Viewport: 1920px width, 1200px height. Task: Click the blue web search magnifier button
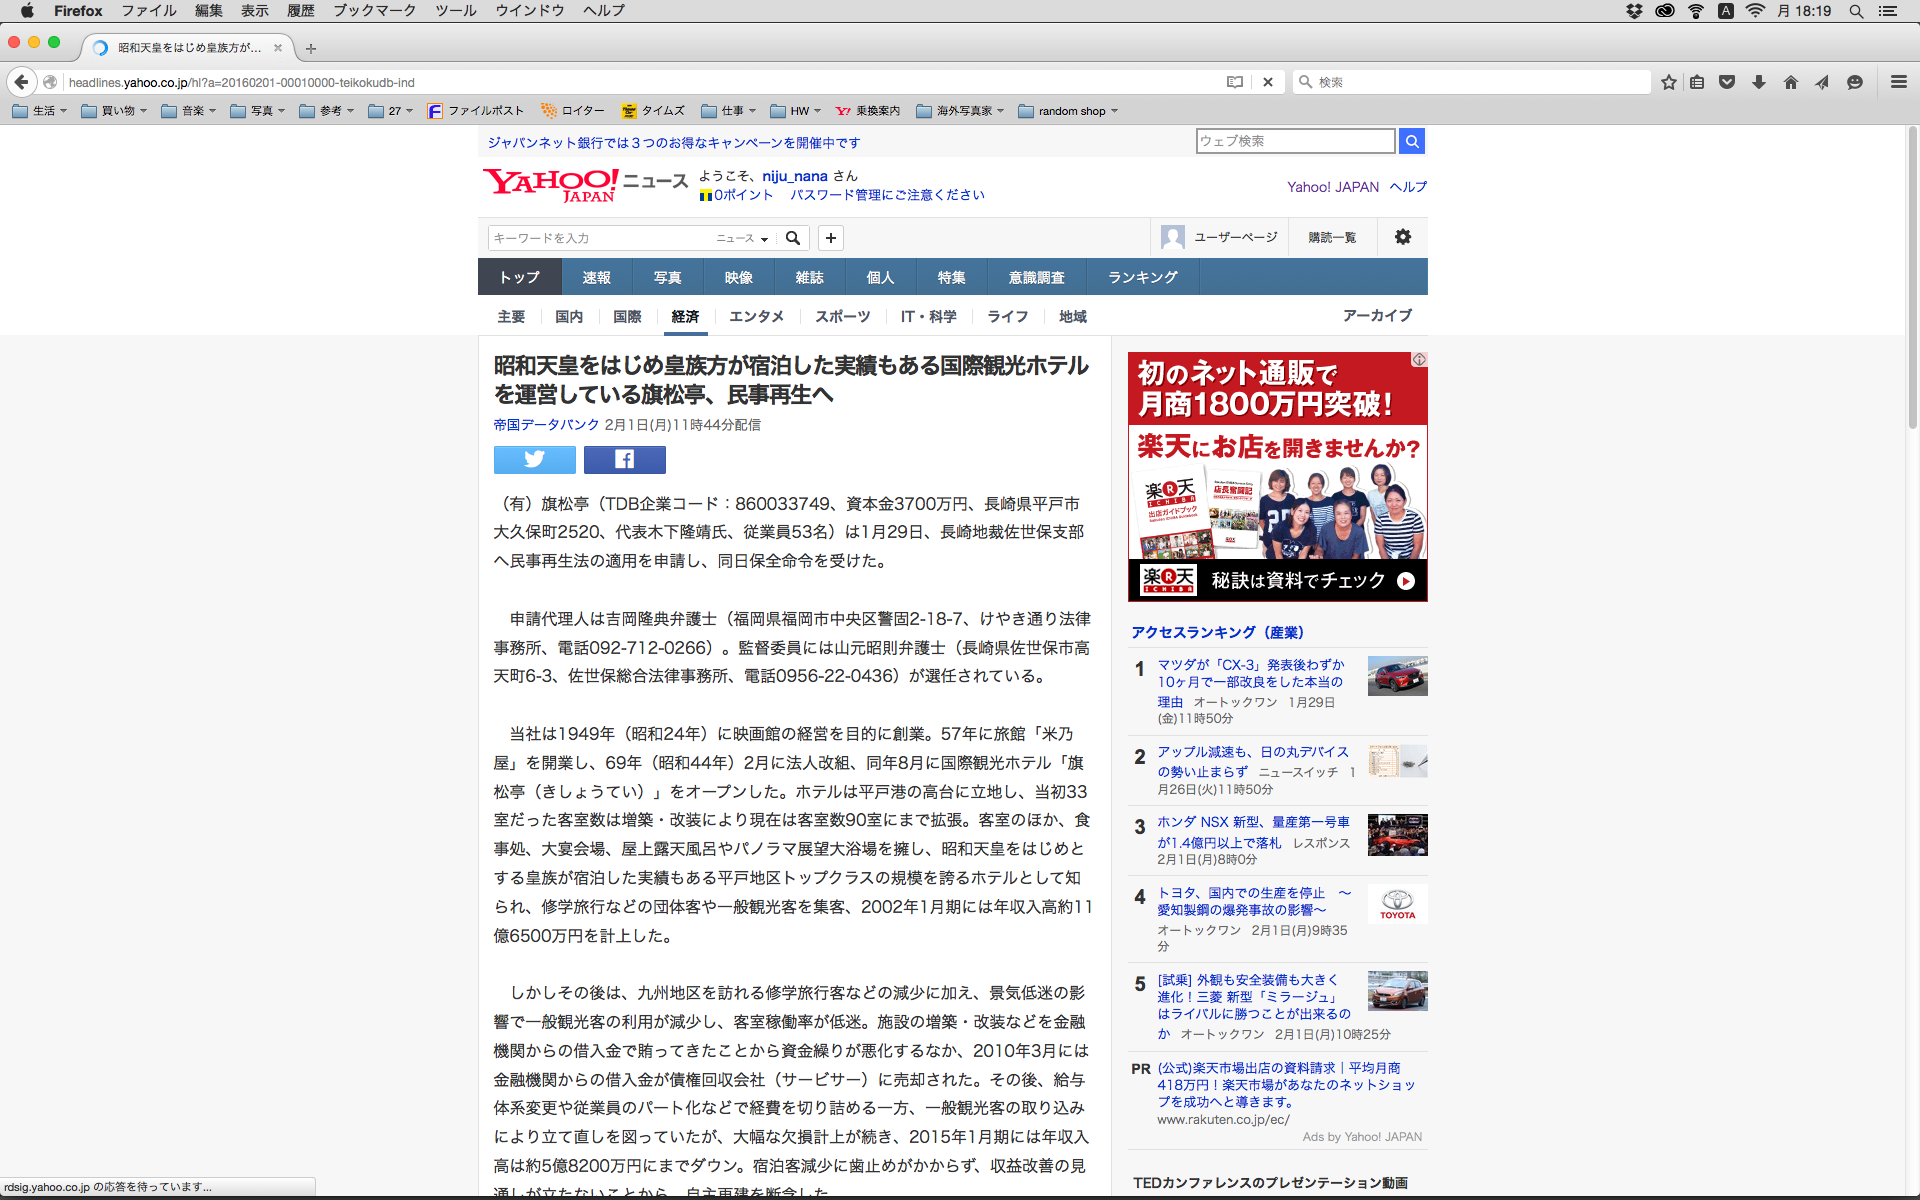pyautogui.click(x=1411, y=141)
